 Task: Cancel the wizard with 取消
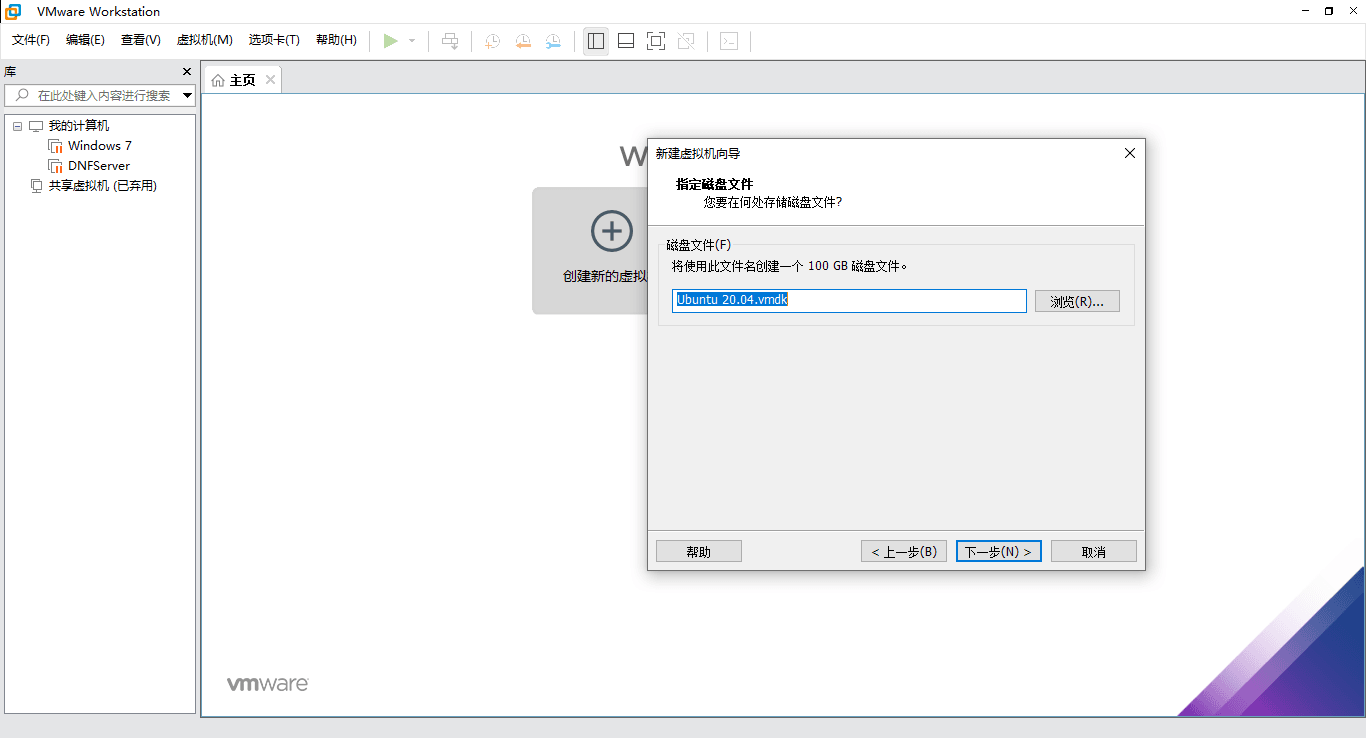(1094, 552)
